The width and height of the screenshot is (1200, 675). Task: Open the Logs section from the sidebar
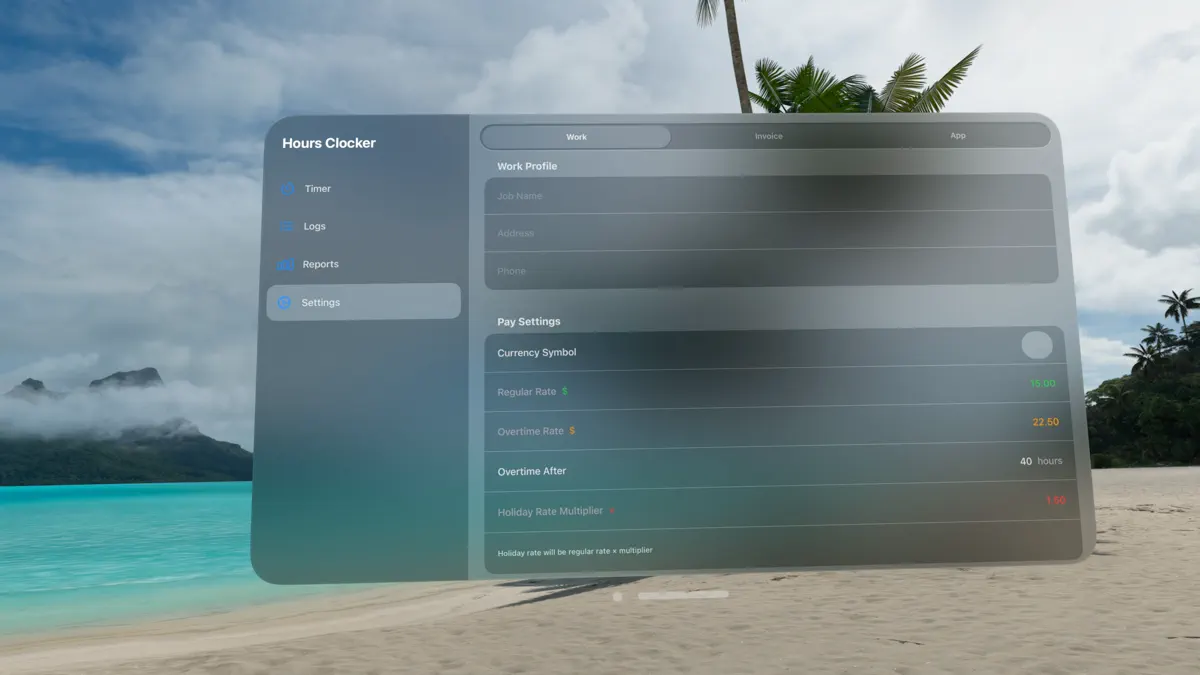tap(314, 226)
